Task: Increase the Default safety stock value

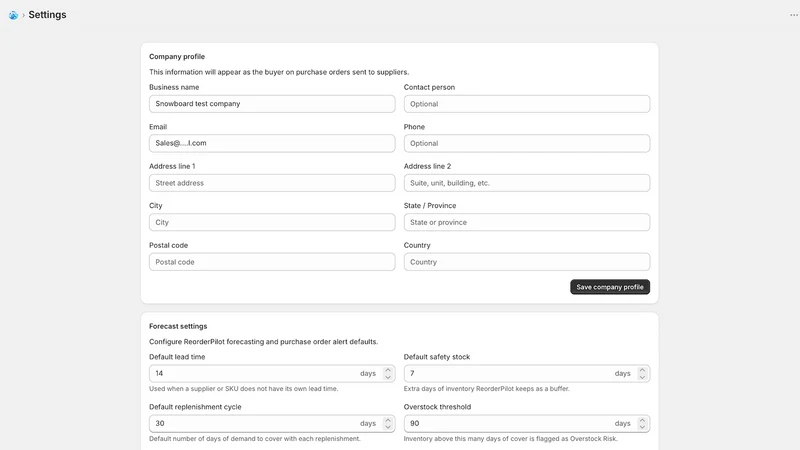Action: point(642,370)
